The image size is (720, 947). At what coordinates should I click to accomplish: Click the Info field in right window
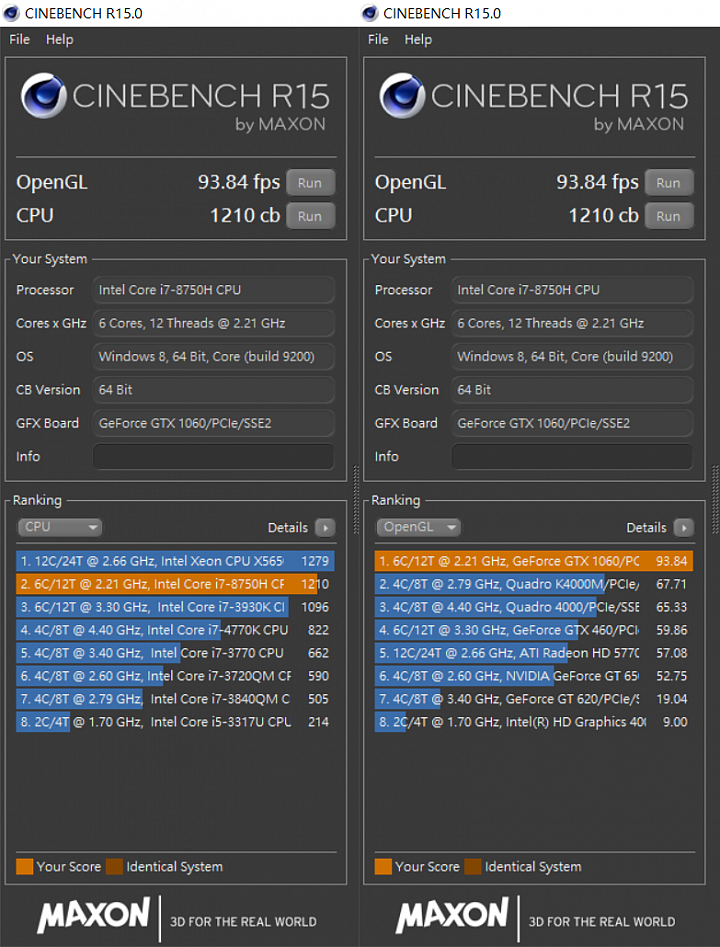(x=572, y=457)
